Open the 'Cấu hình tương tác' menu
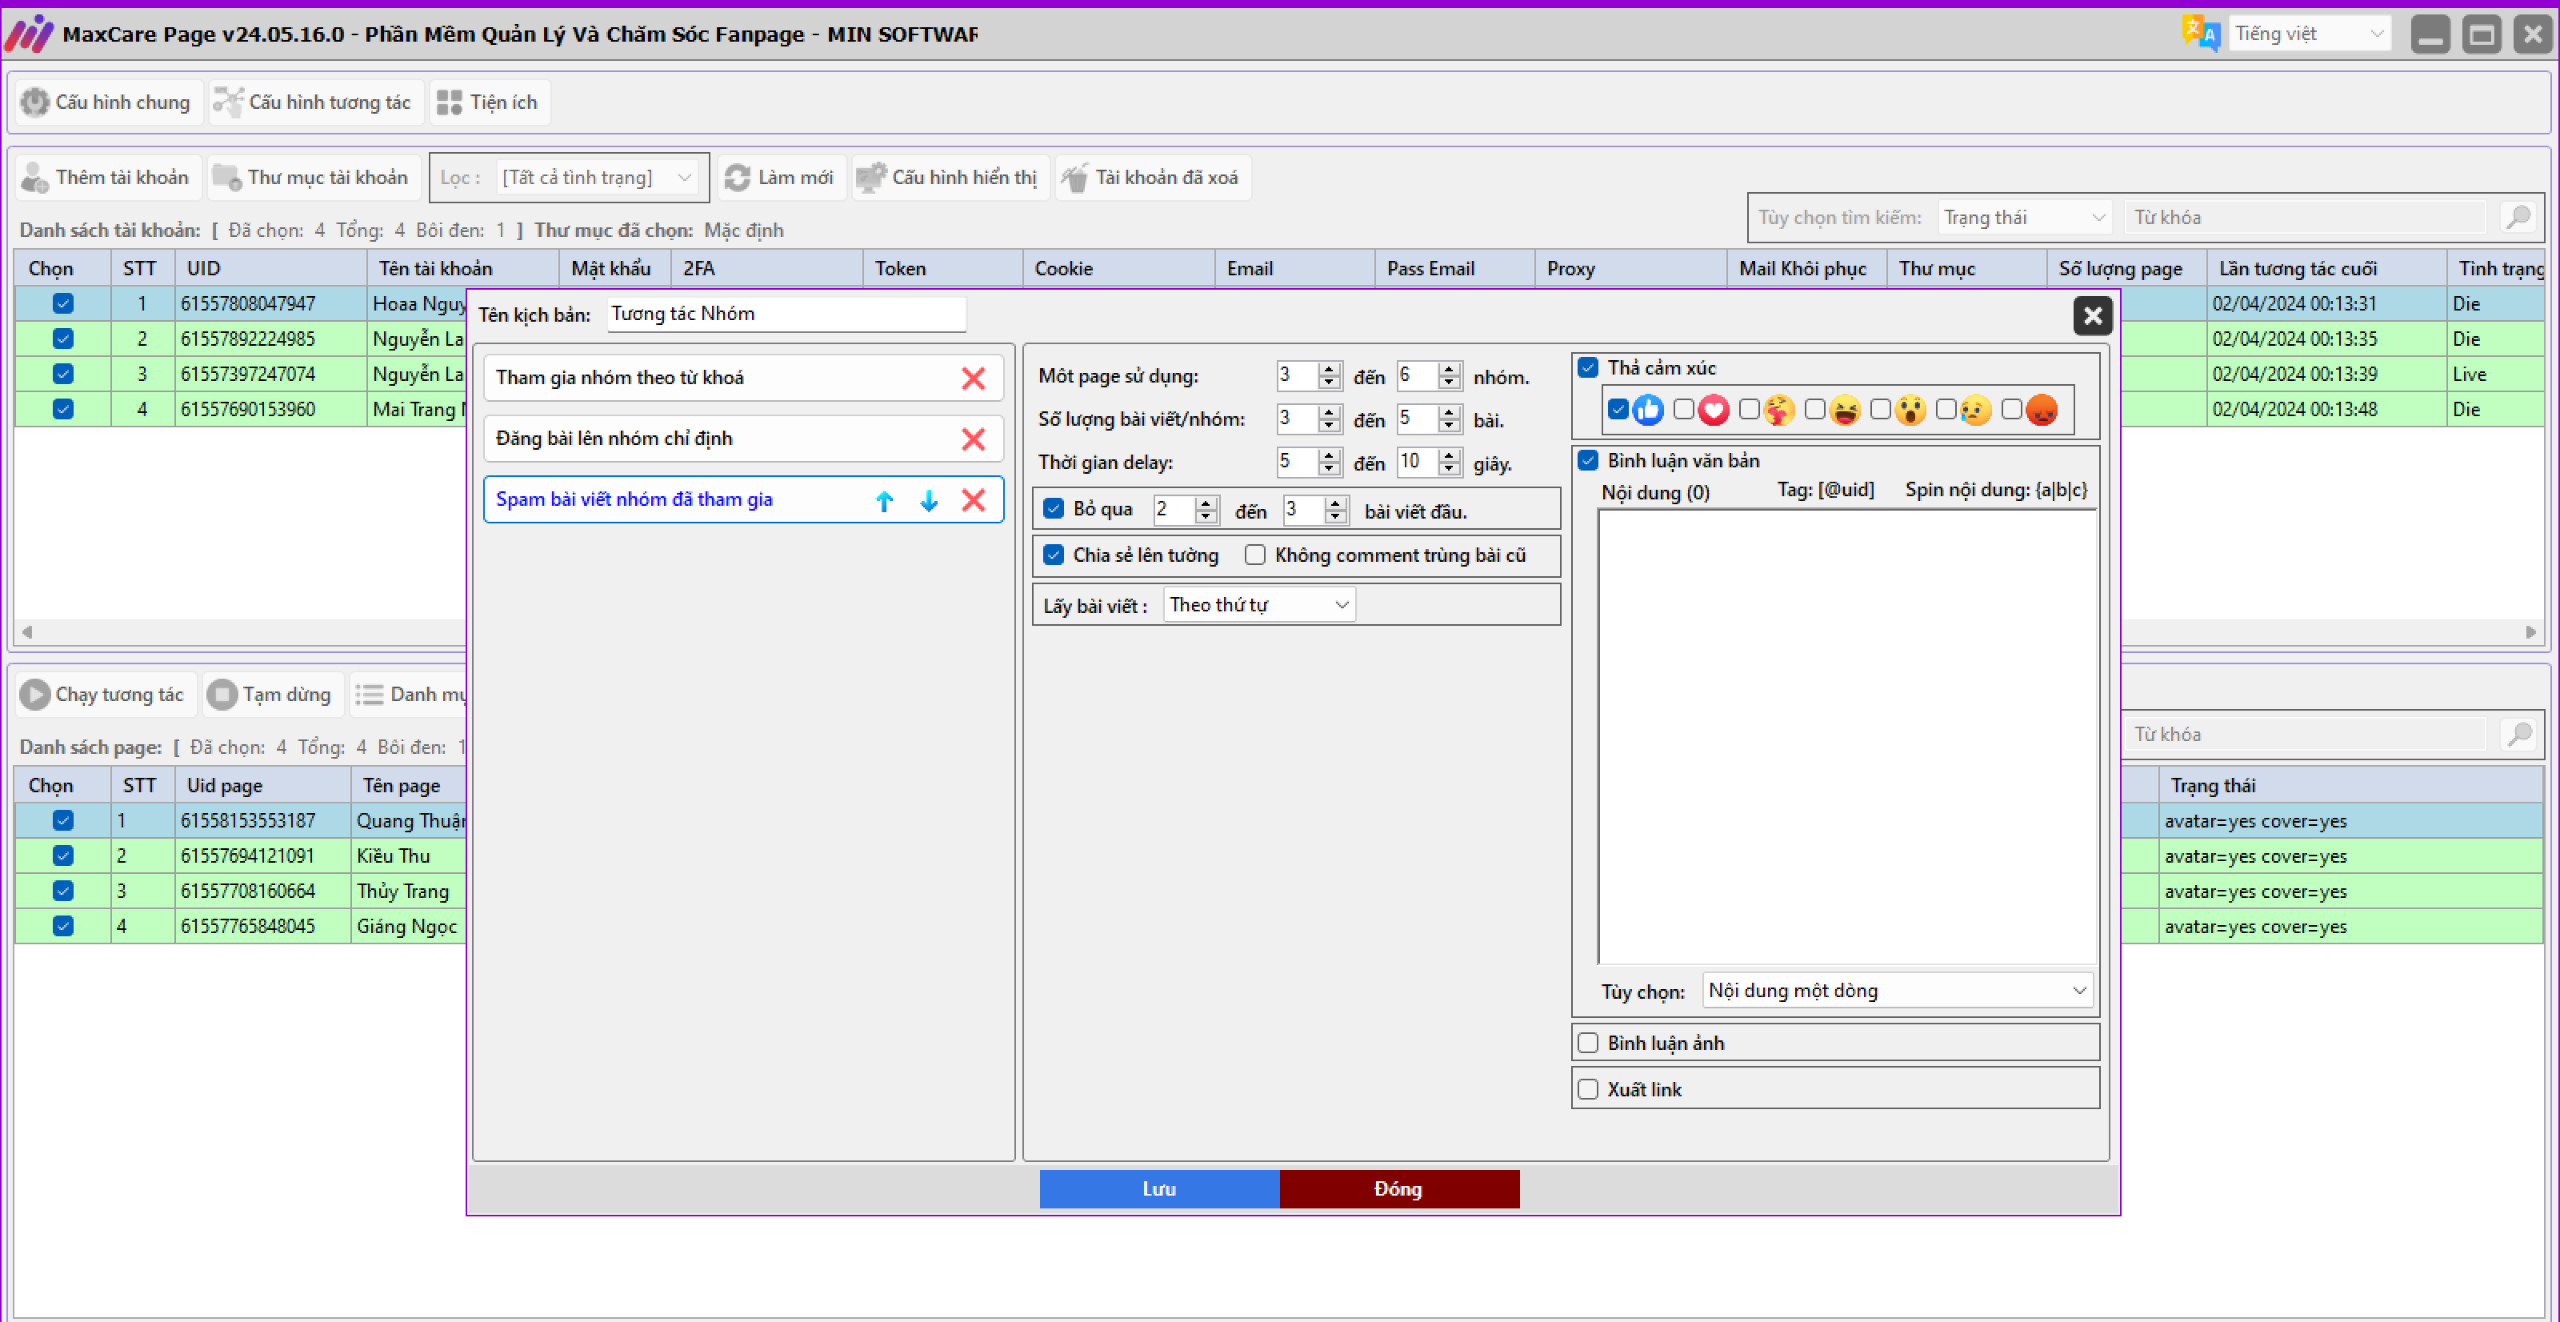The width and height of the screenshot is (2560, 1322). click(x=316, y=102)
